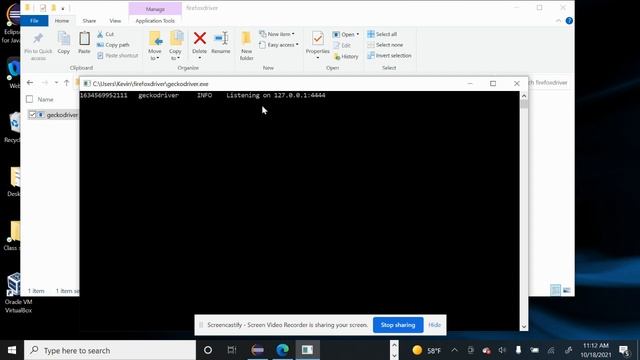Click Stop sharing button

pyautogui.click(x=398, y=325)
